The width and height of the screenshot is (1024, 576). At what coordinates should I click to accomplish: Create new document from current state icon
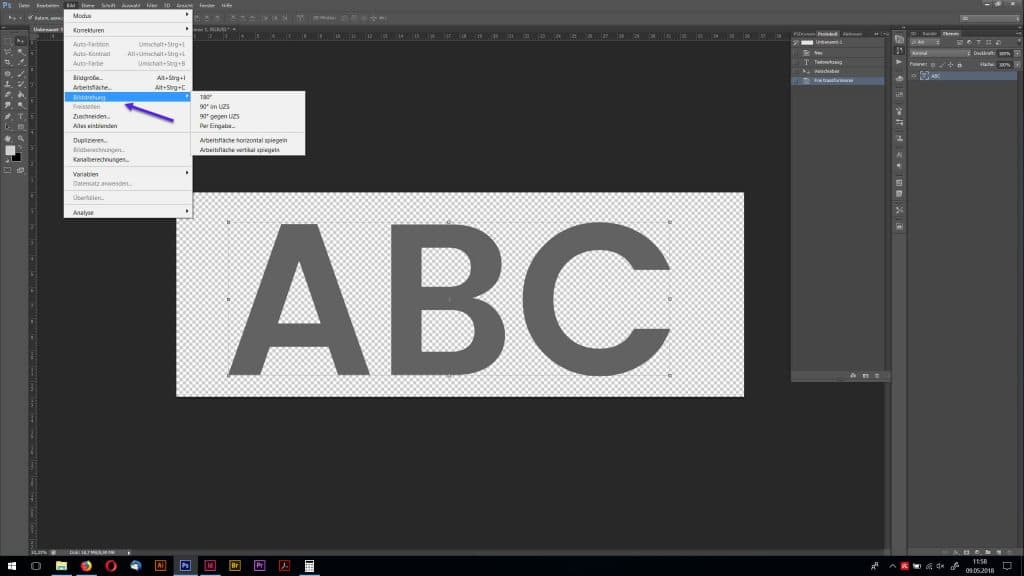(x=853, y=376)
